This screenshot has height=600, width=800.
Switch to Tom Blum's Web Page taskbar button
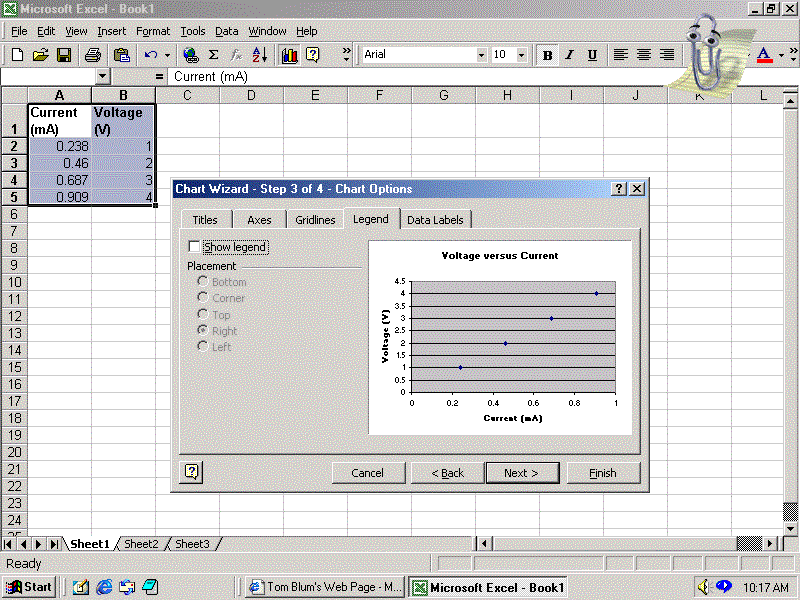pos(324,587)
